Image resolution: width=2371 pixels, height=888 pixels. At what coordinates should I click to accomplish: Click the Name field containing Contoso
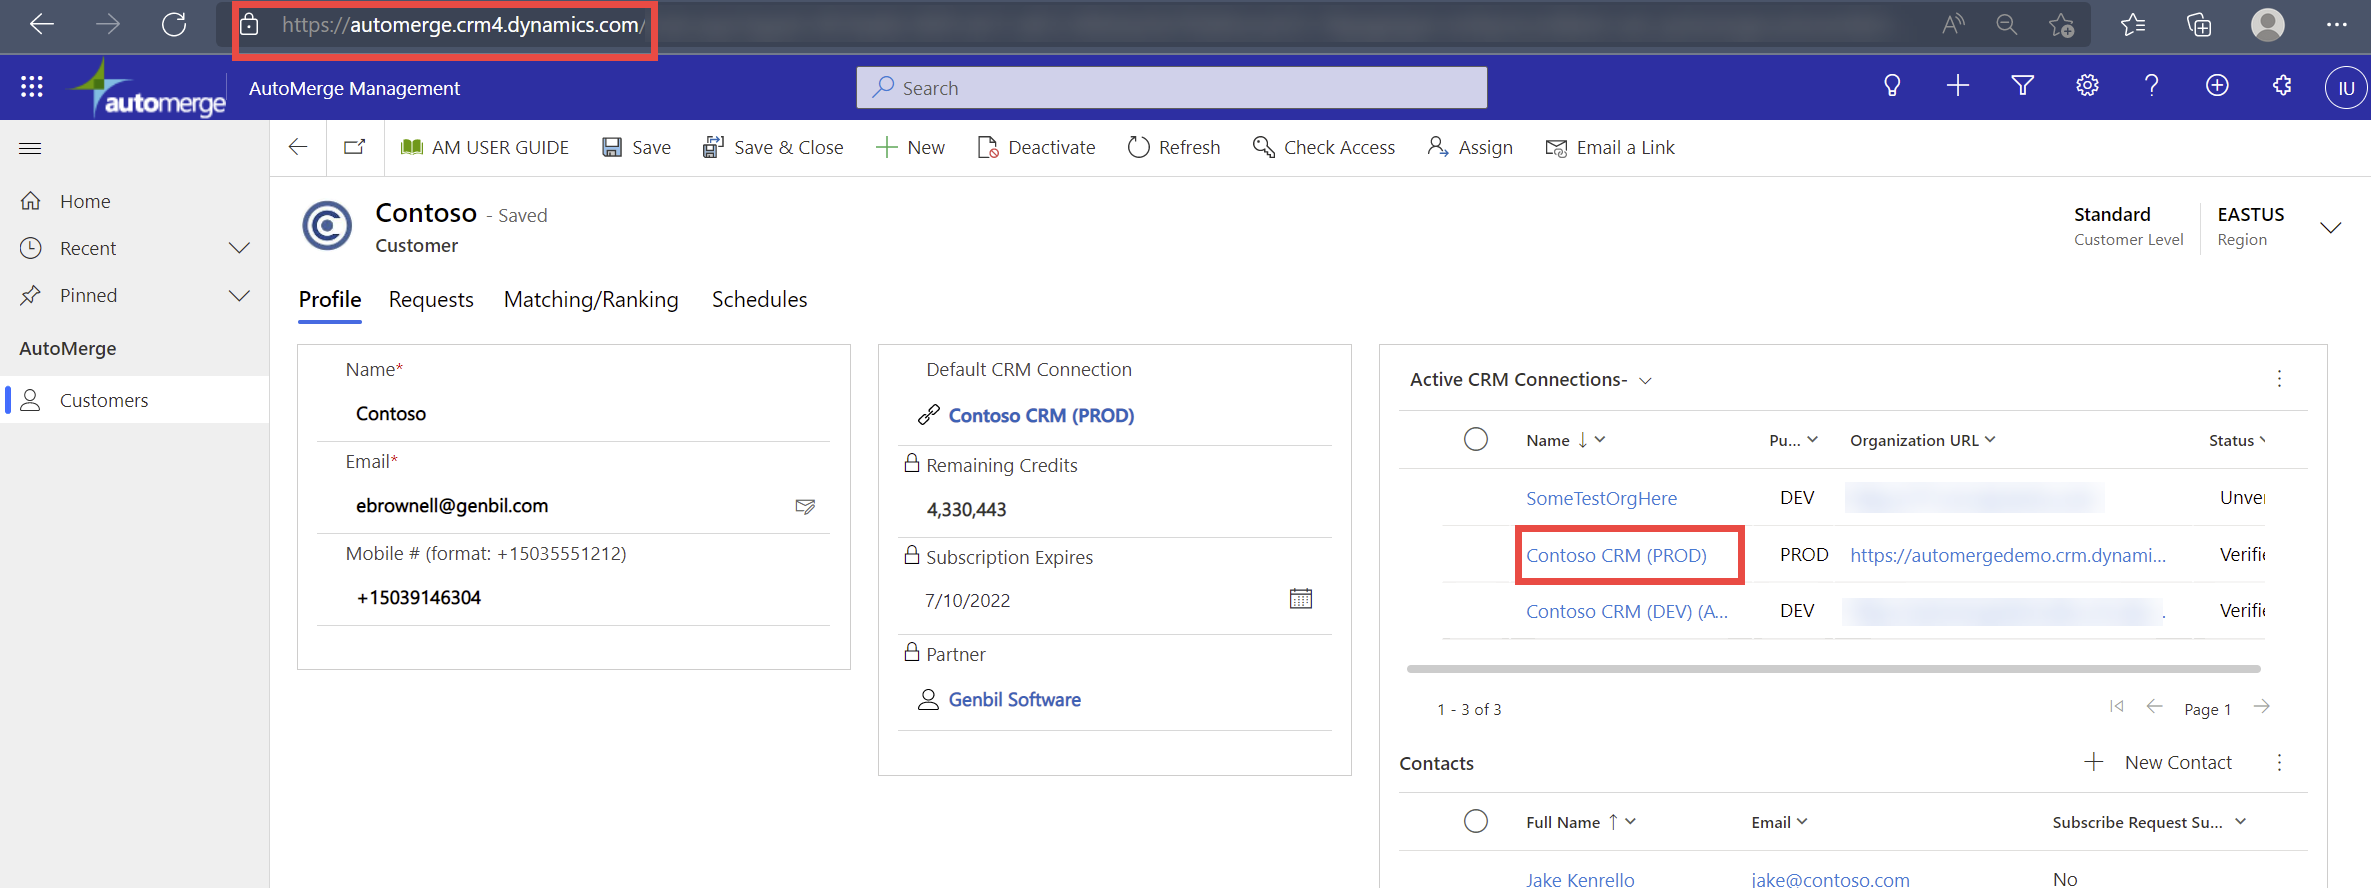pyautogui.click(x=573, y=414)
